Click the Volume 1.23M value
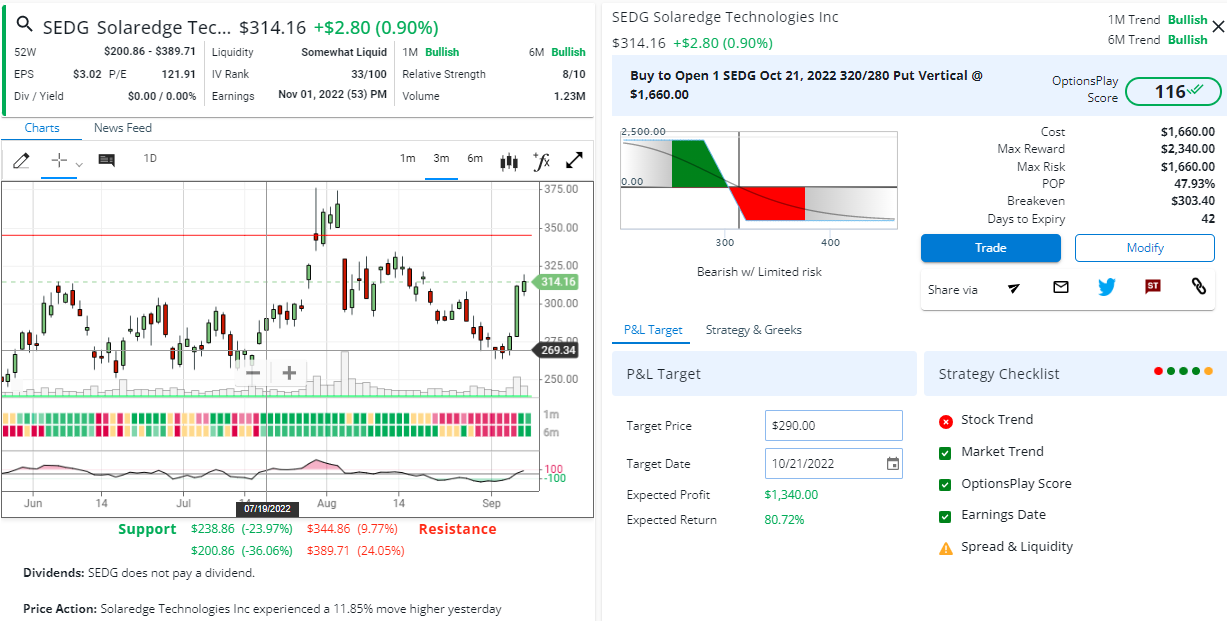1227x621 pixels. point(570,96)
